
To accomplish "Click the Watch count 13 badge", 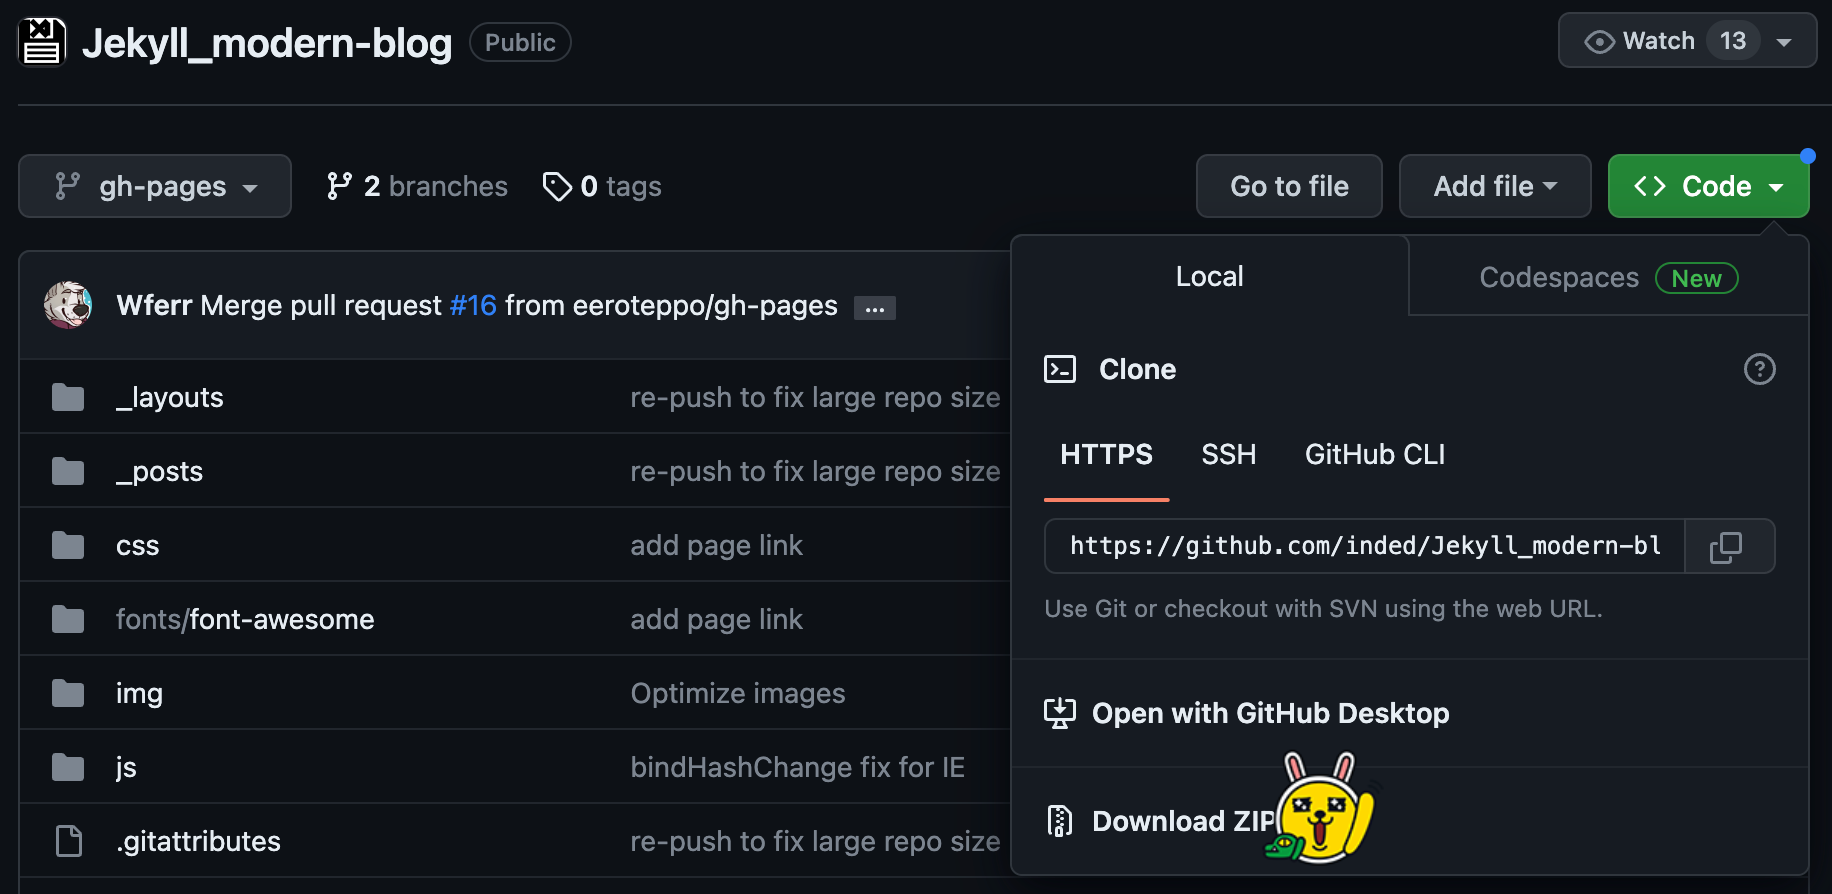I will (1733, 41).
